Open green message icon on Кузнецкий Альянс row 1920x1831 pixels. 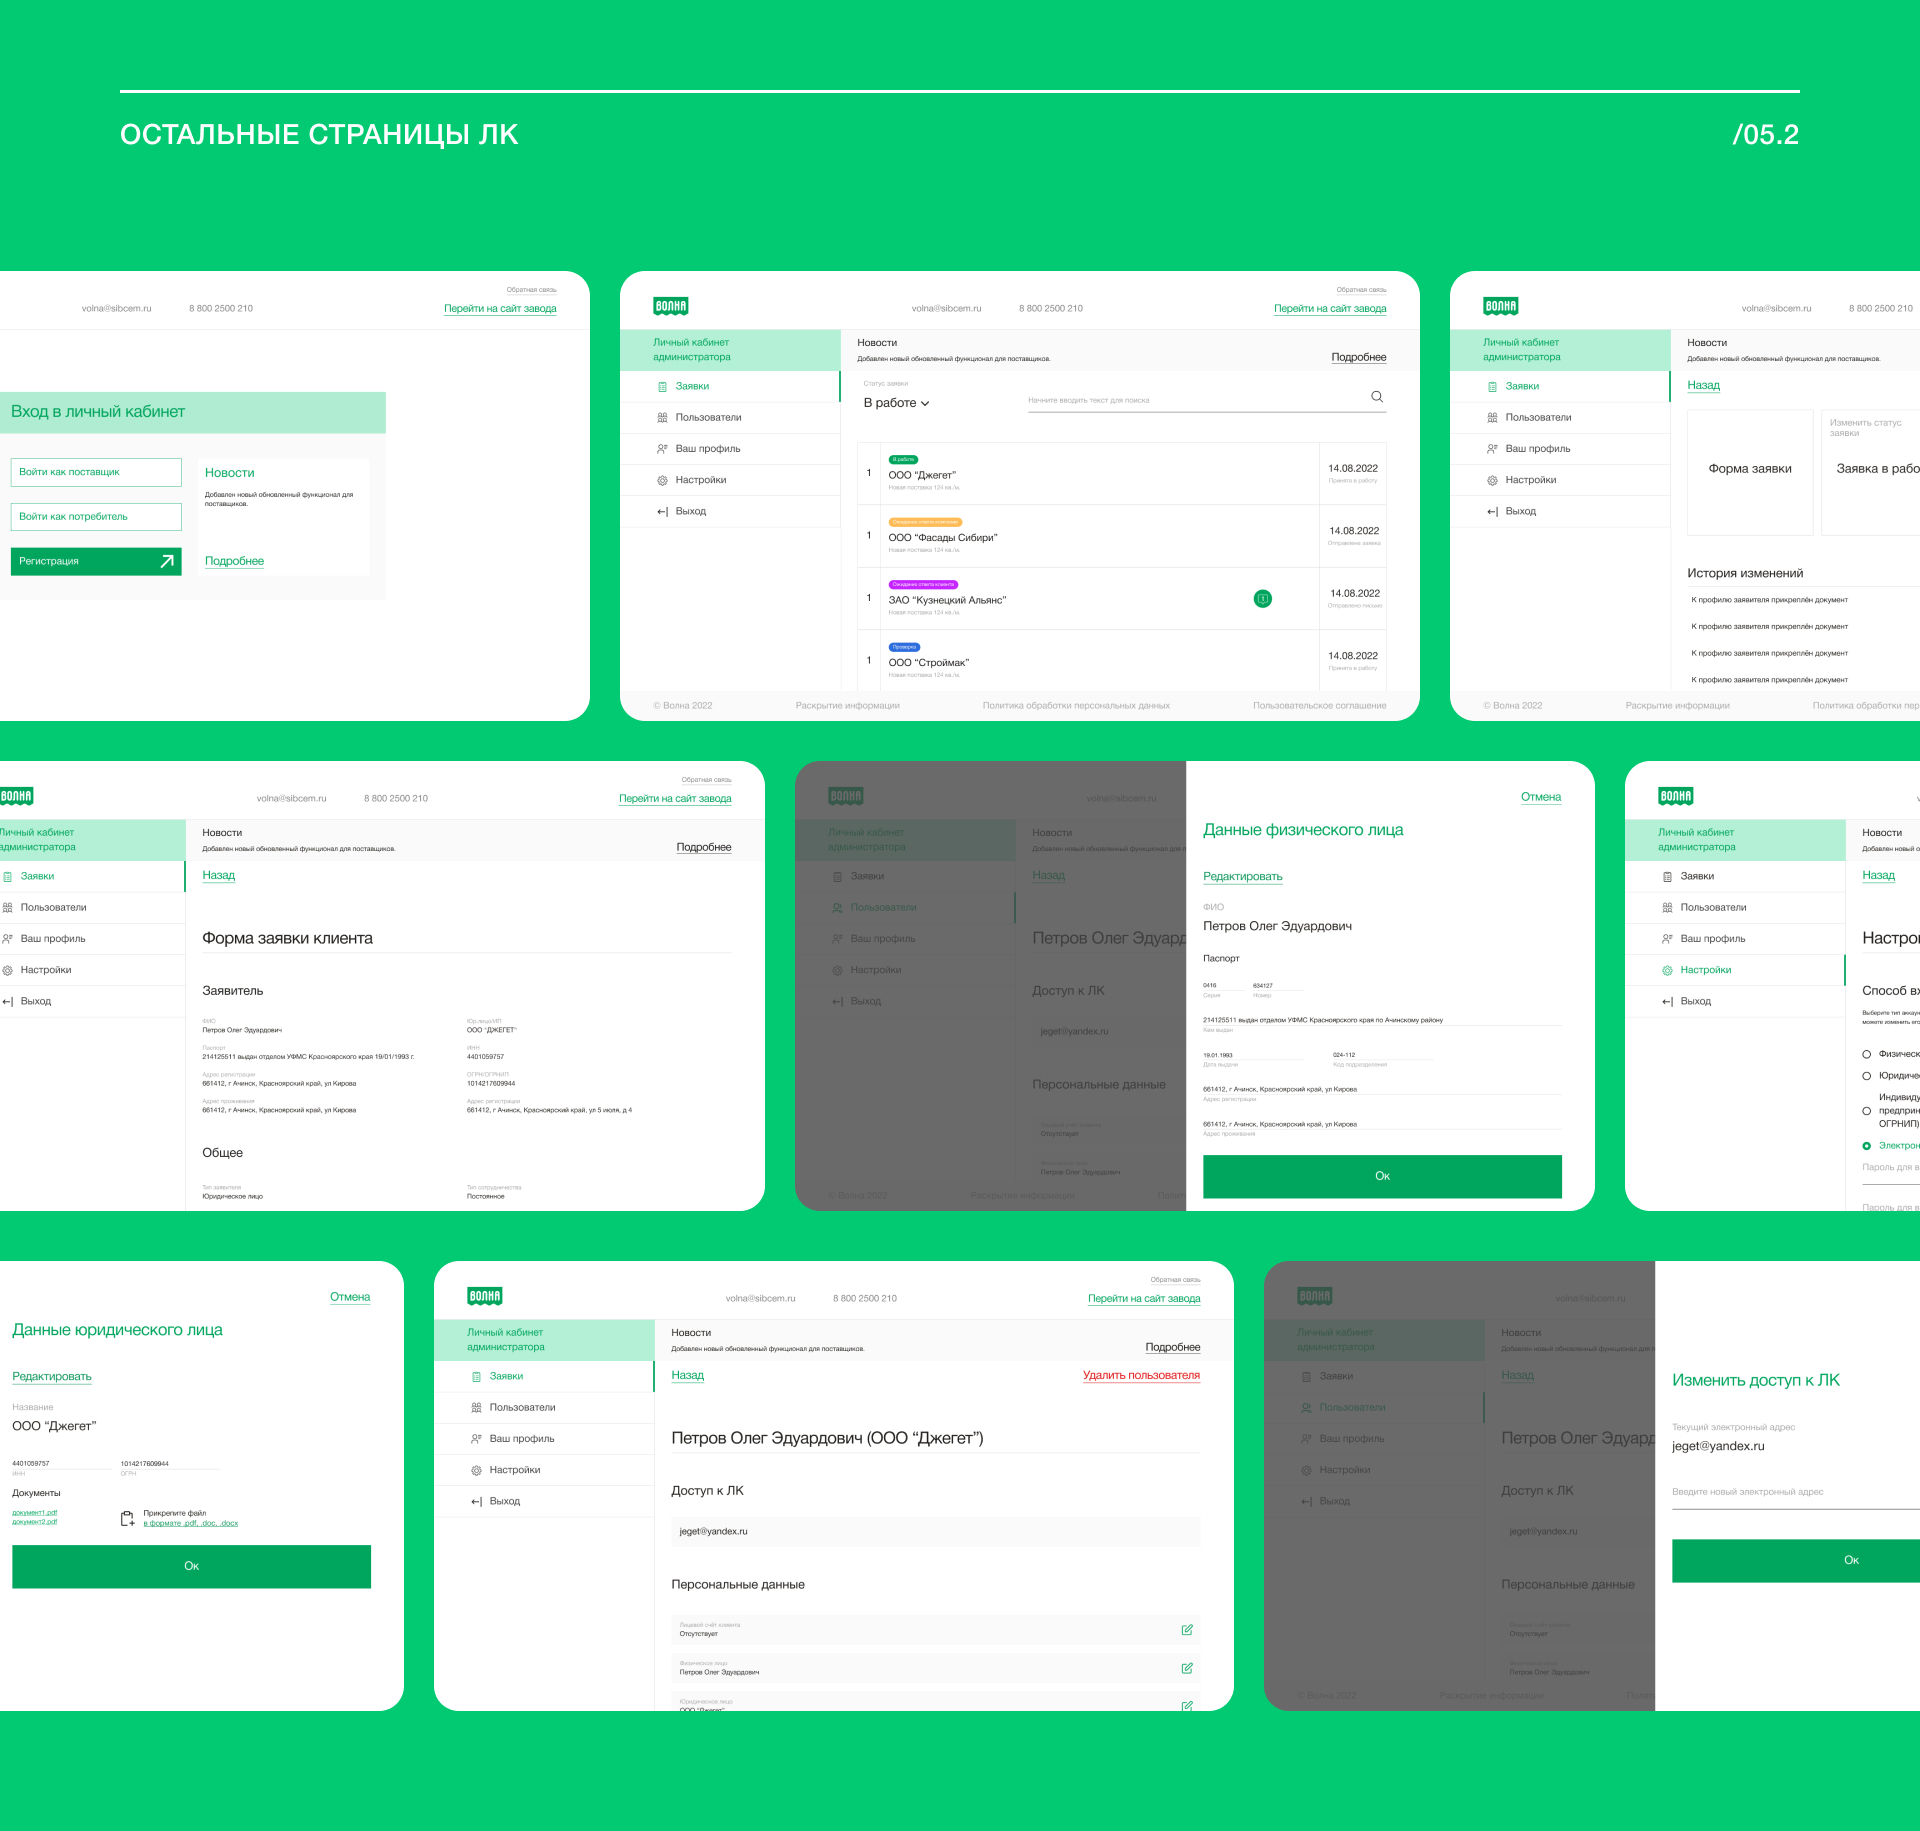click(1263, 599)
